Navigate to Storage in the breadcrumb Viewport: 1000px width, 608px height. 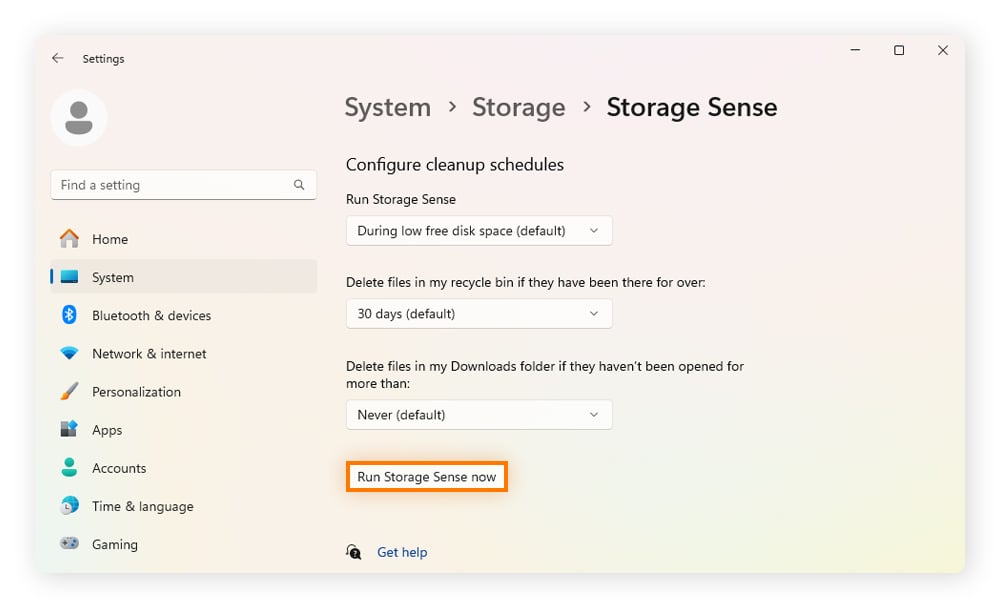point(518,108)
